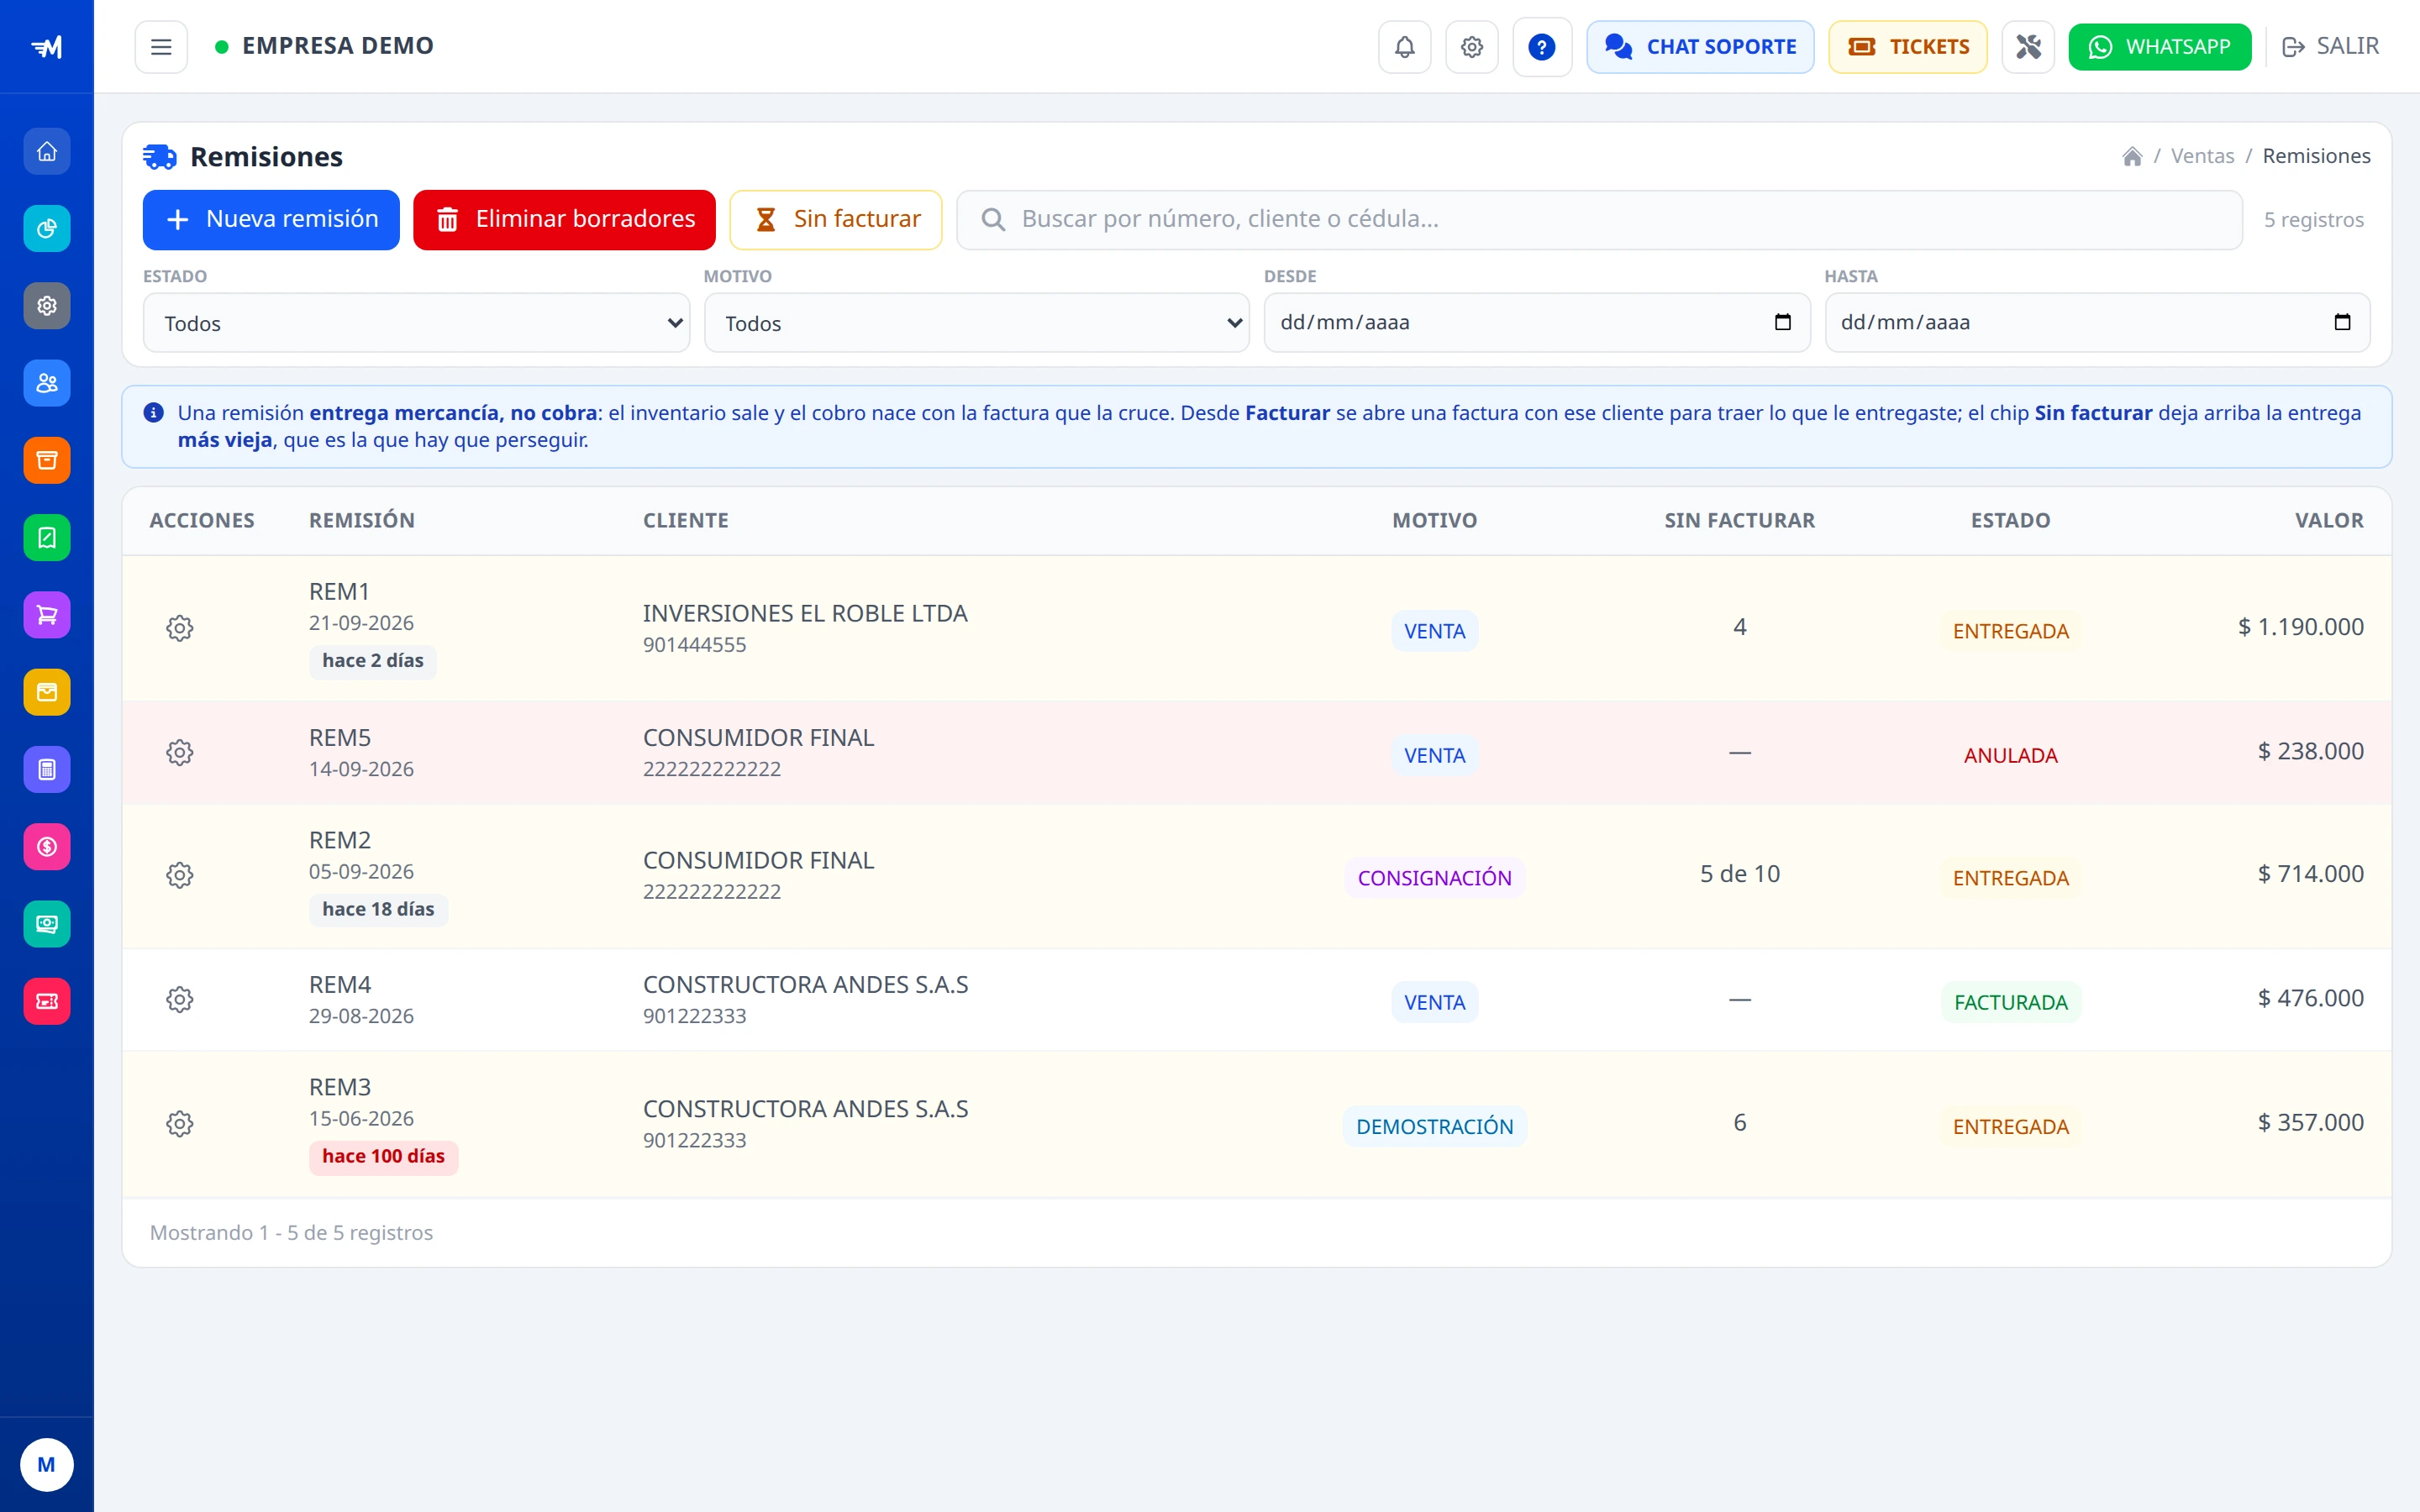Open actions gear for REM3

[180, 1123]
